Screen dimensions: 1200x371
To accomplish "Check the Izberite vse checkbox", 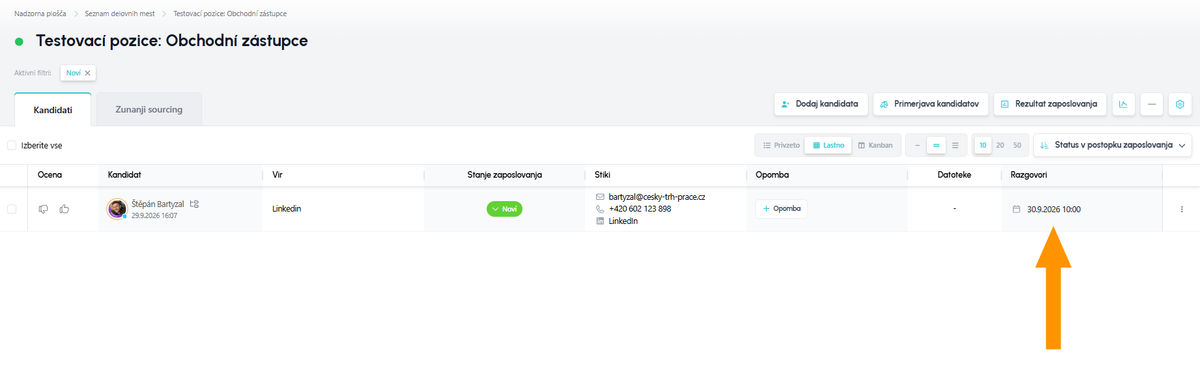I will click(12, 145).
